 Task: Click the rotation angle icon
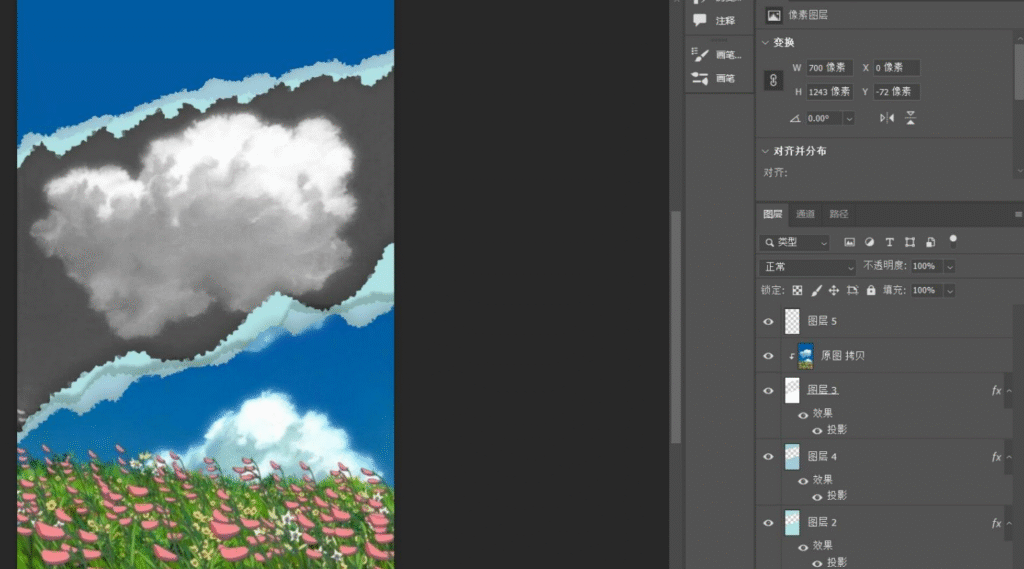pyautogui.click(x=795, y=118)
